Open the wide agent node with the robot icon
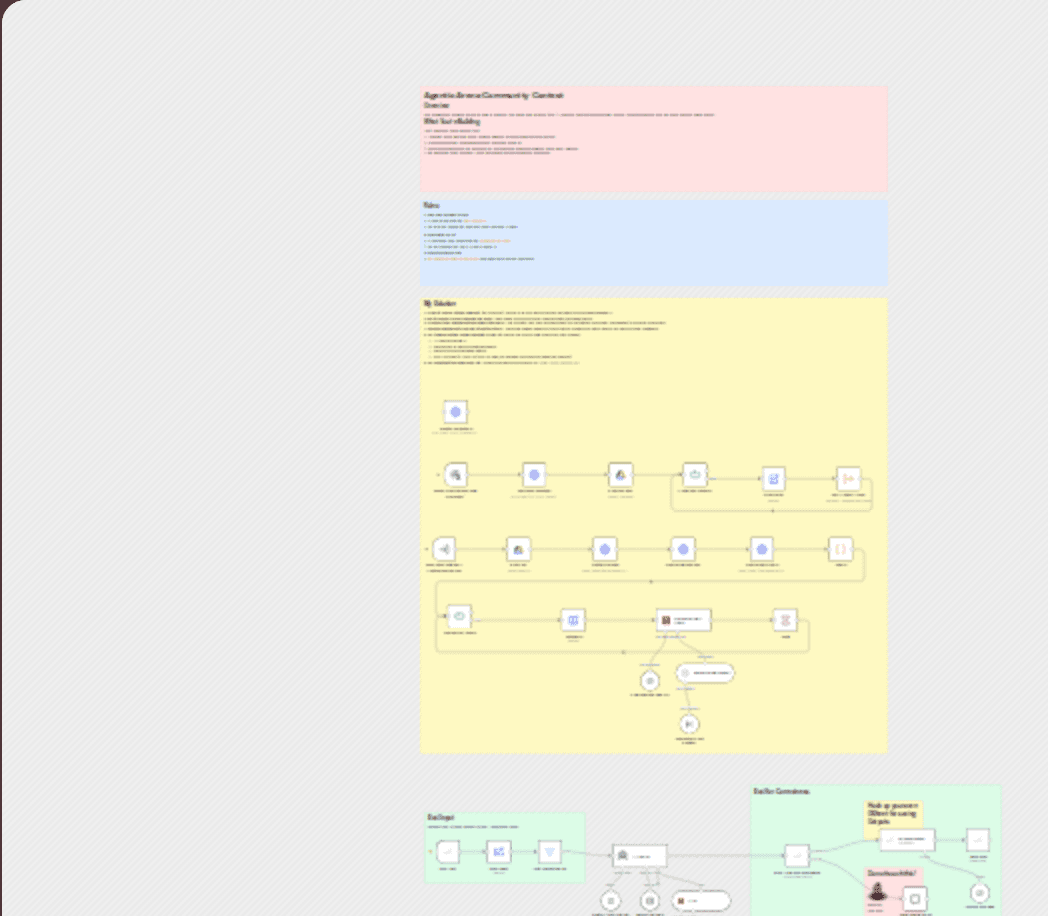This screenshot has height=916, width=1048. [640, 856]
